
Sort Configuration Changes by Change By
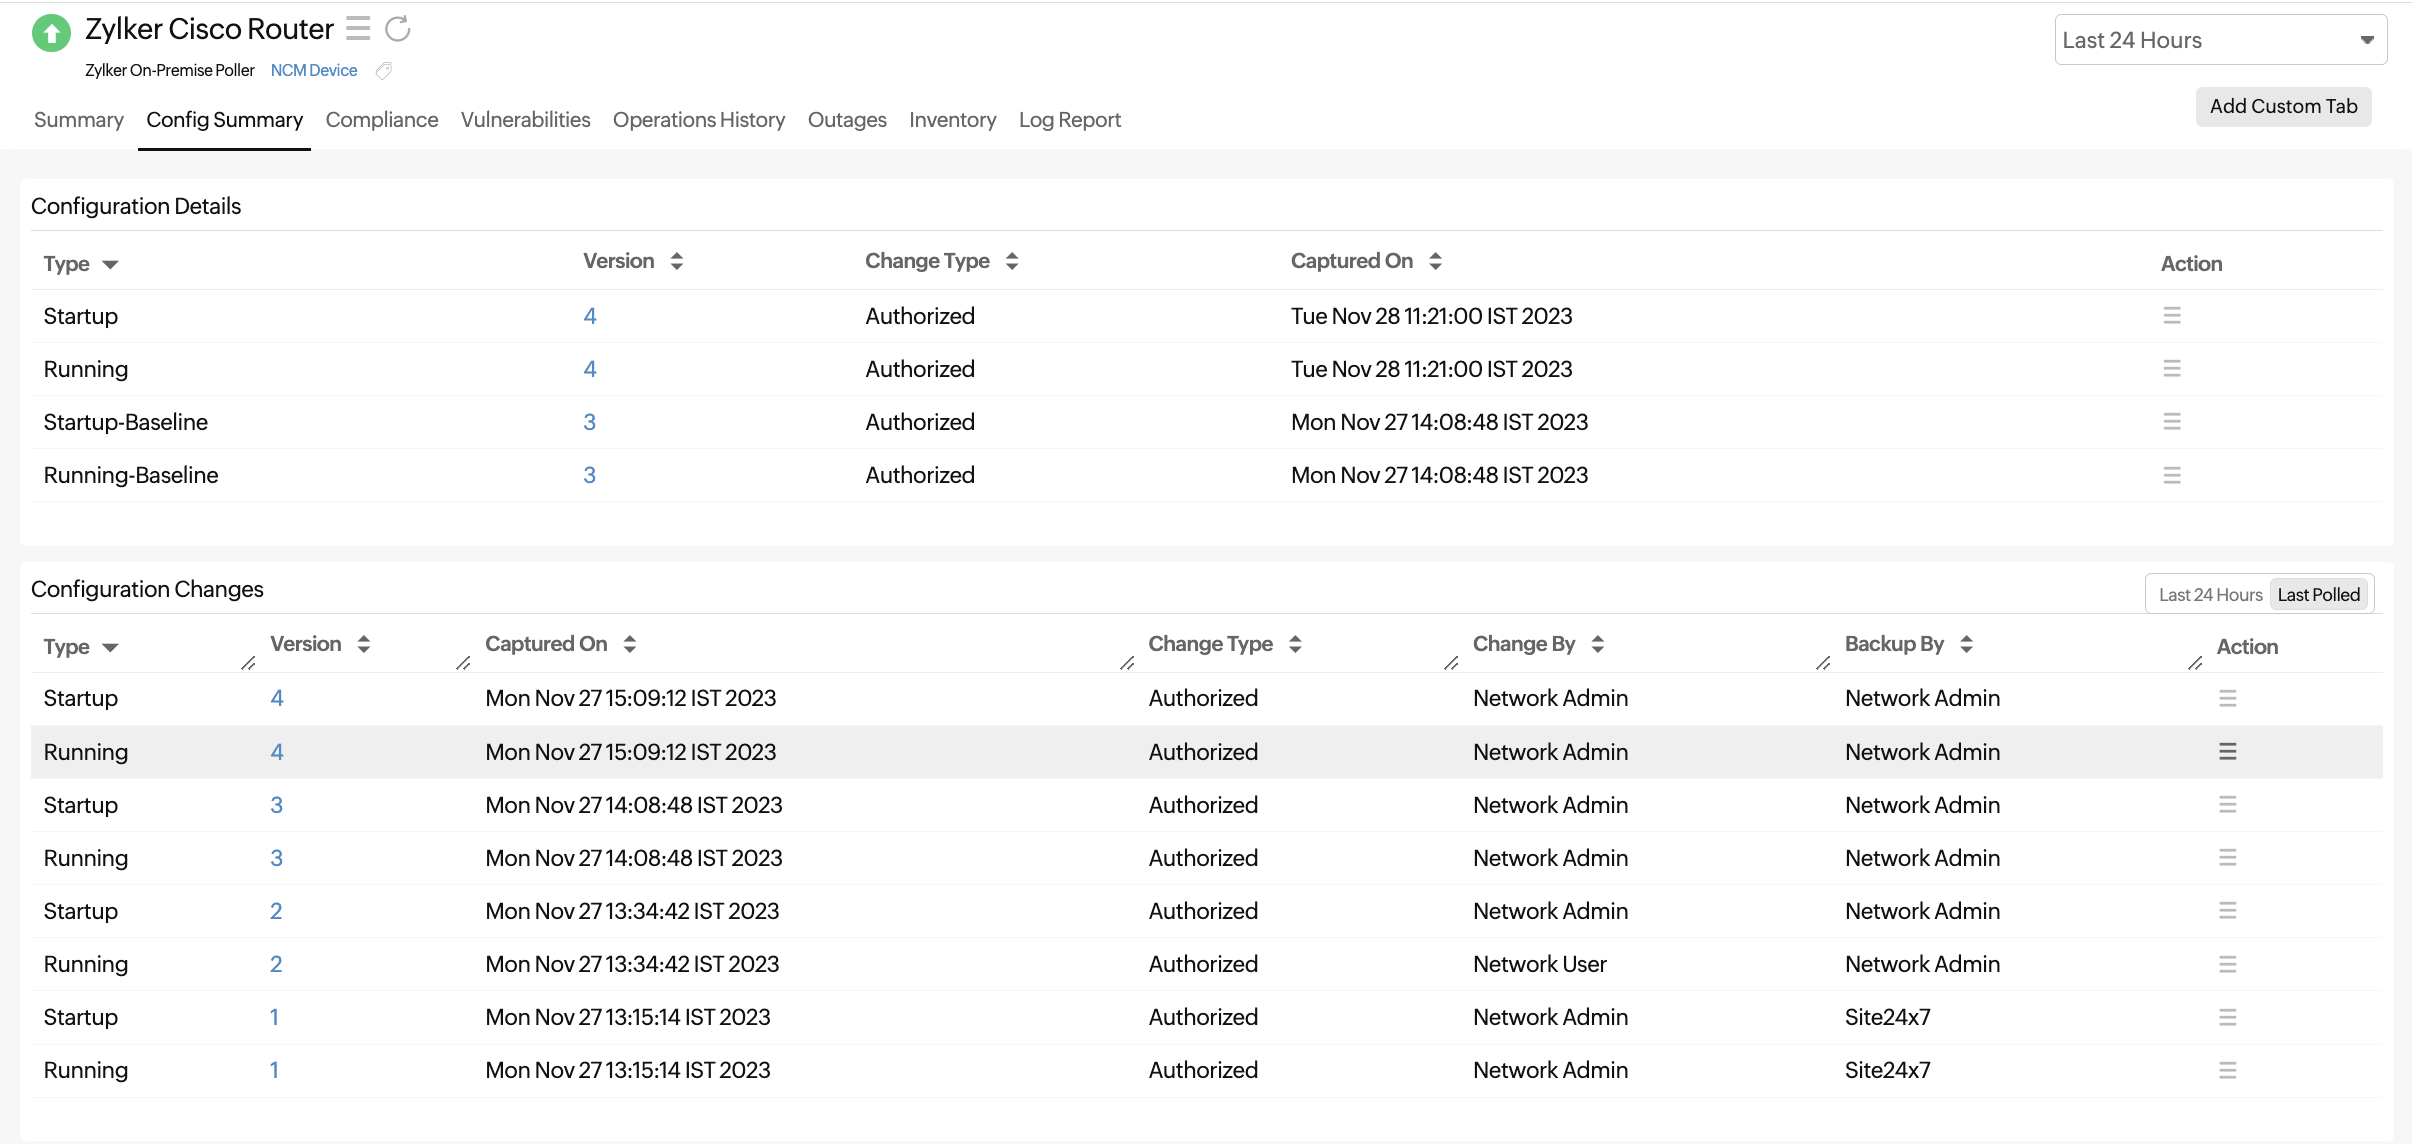(x=1598, y=644)
